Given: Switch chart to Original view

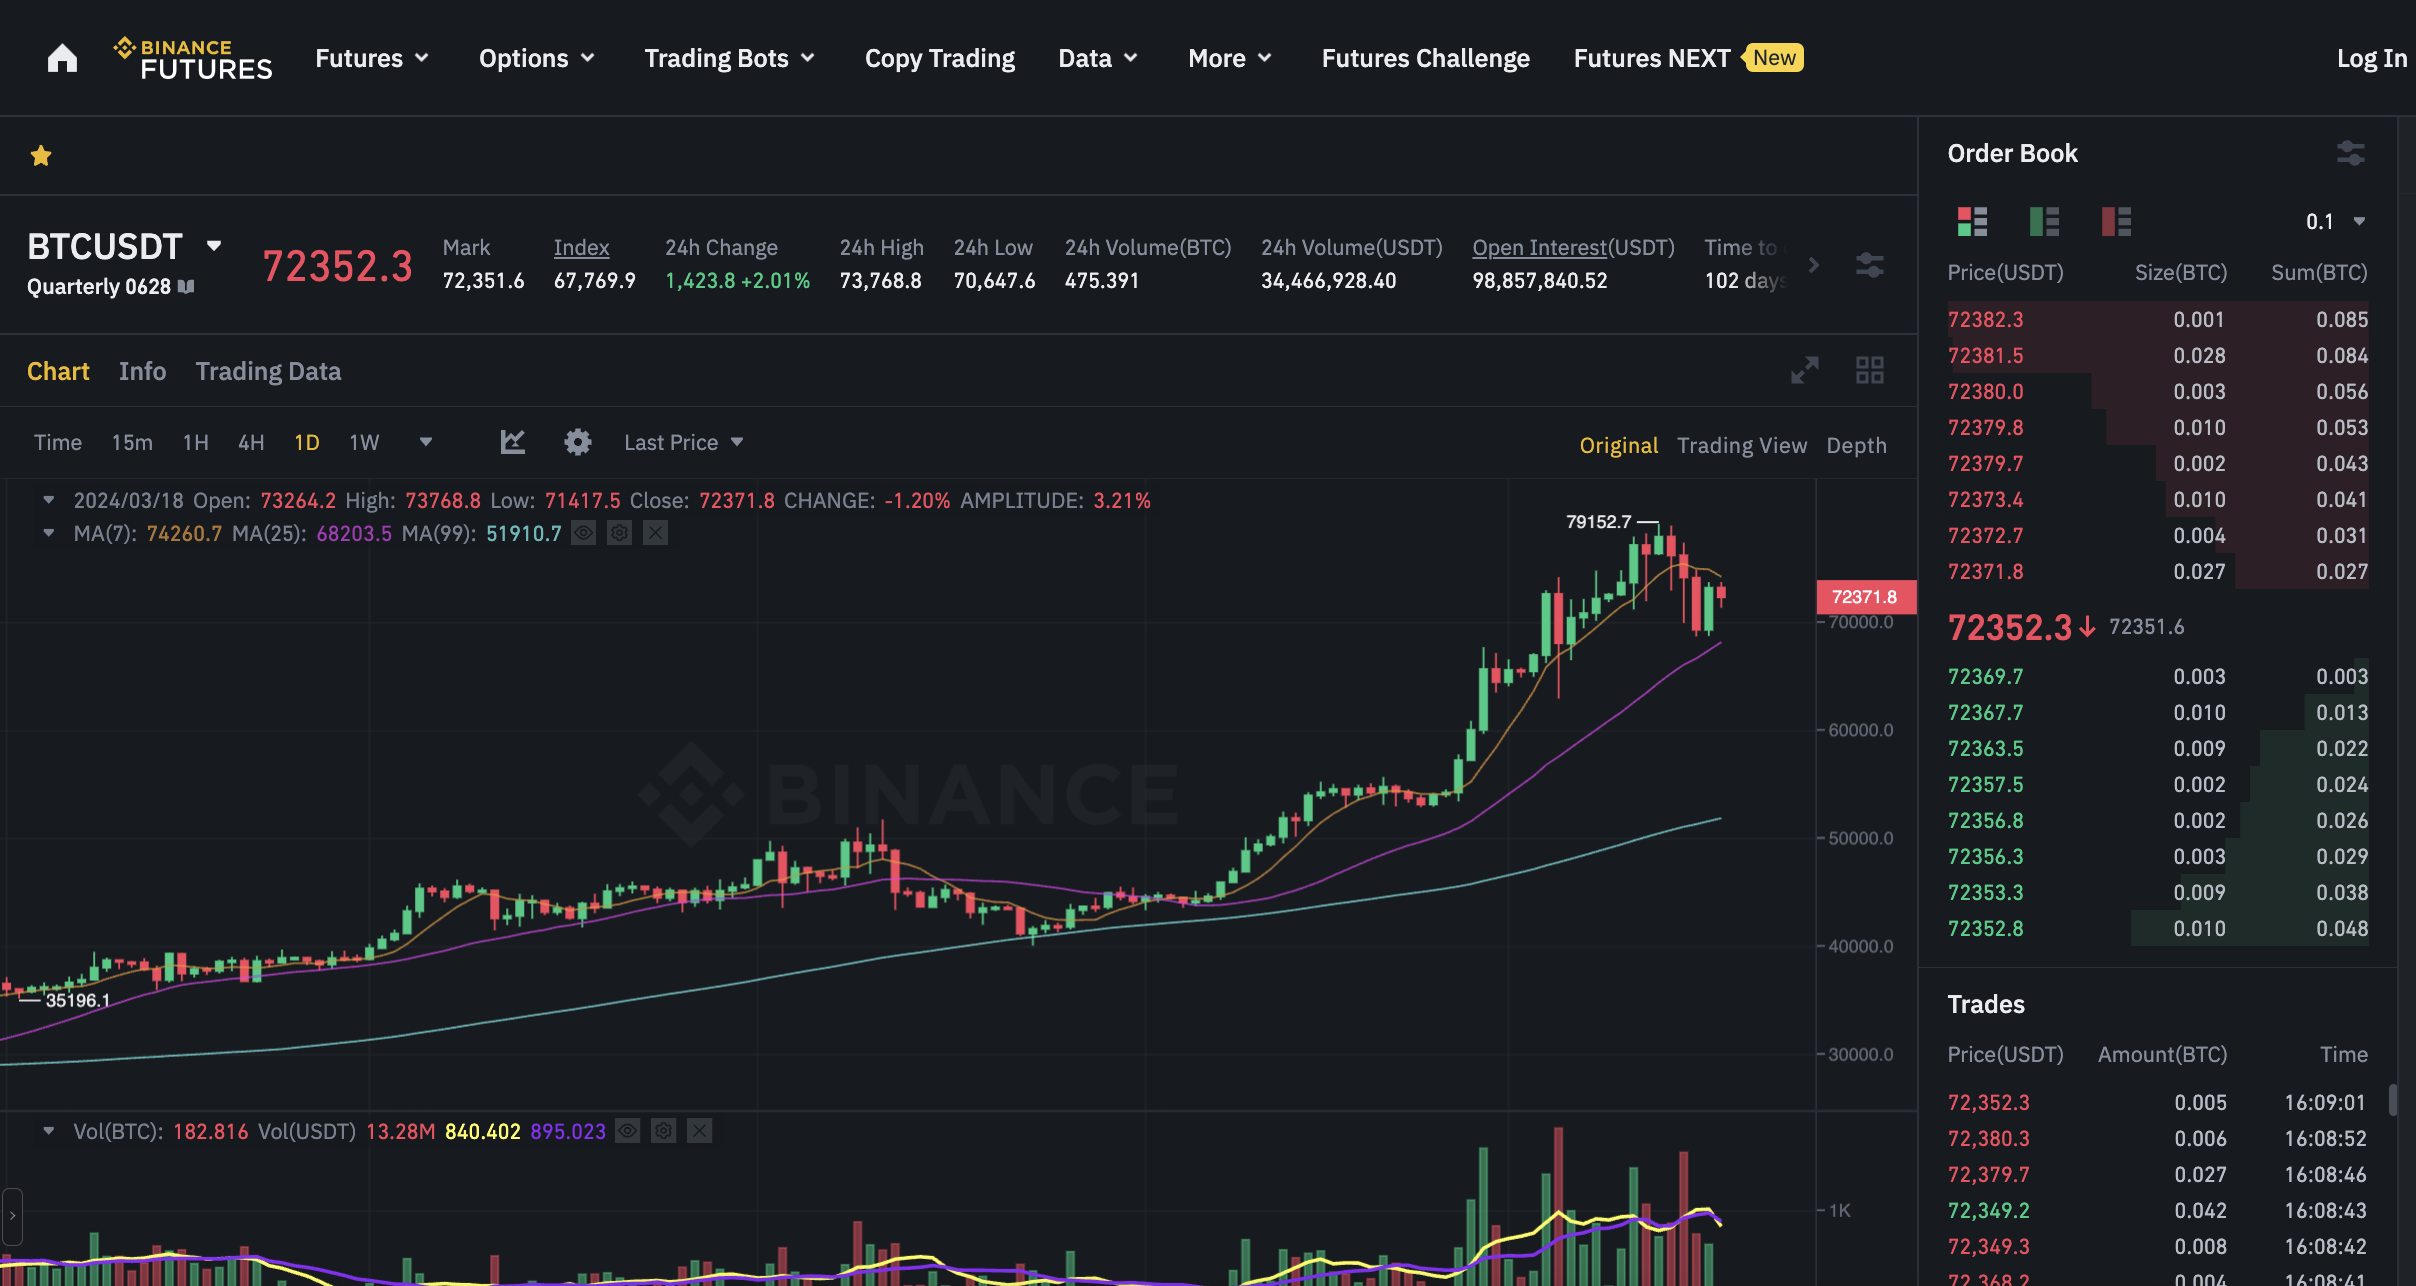Looking at the screenshot, I should (1618, 445).
